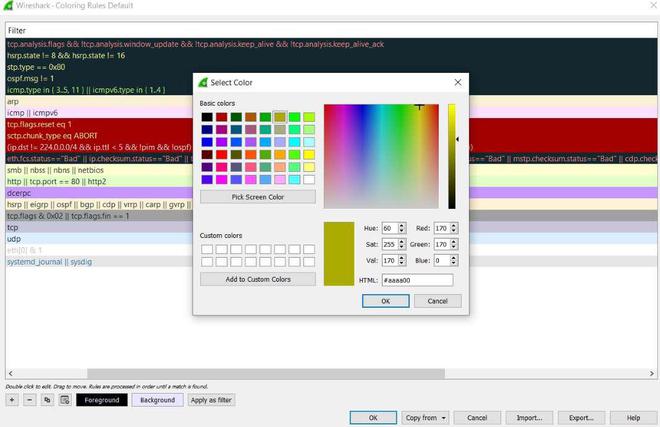Click the large olive color preview box

[x=339, y=254]
